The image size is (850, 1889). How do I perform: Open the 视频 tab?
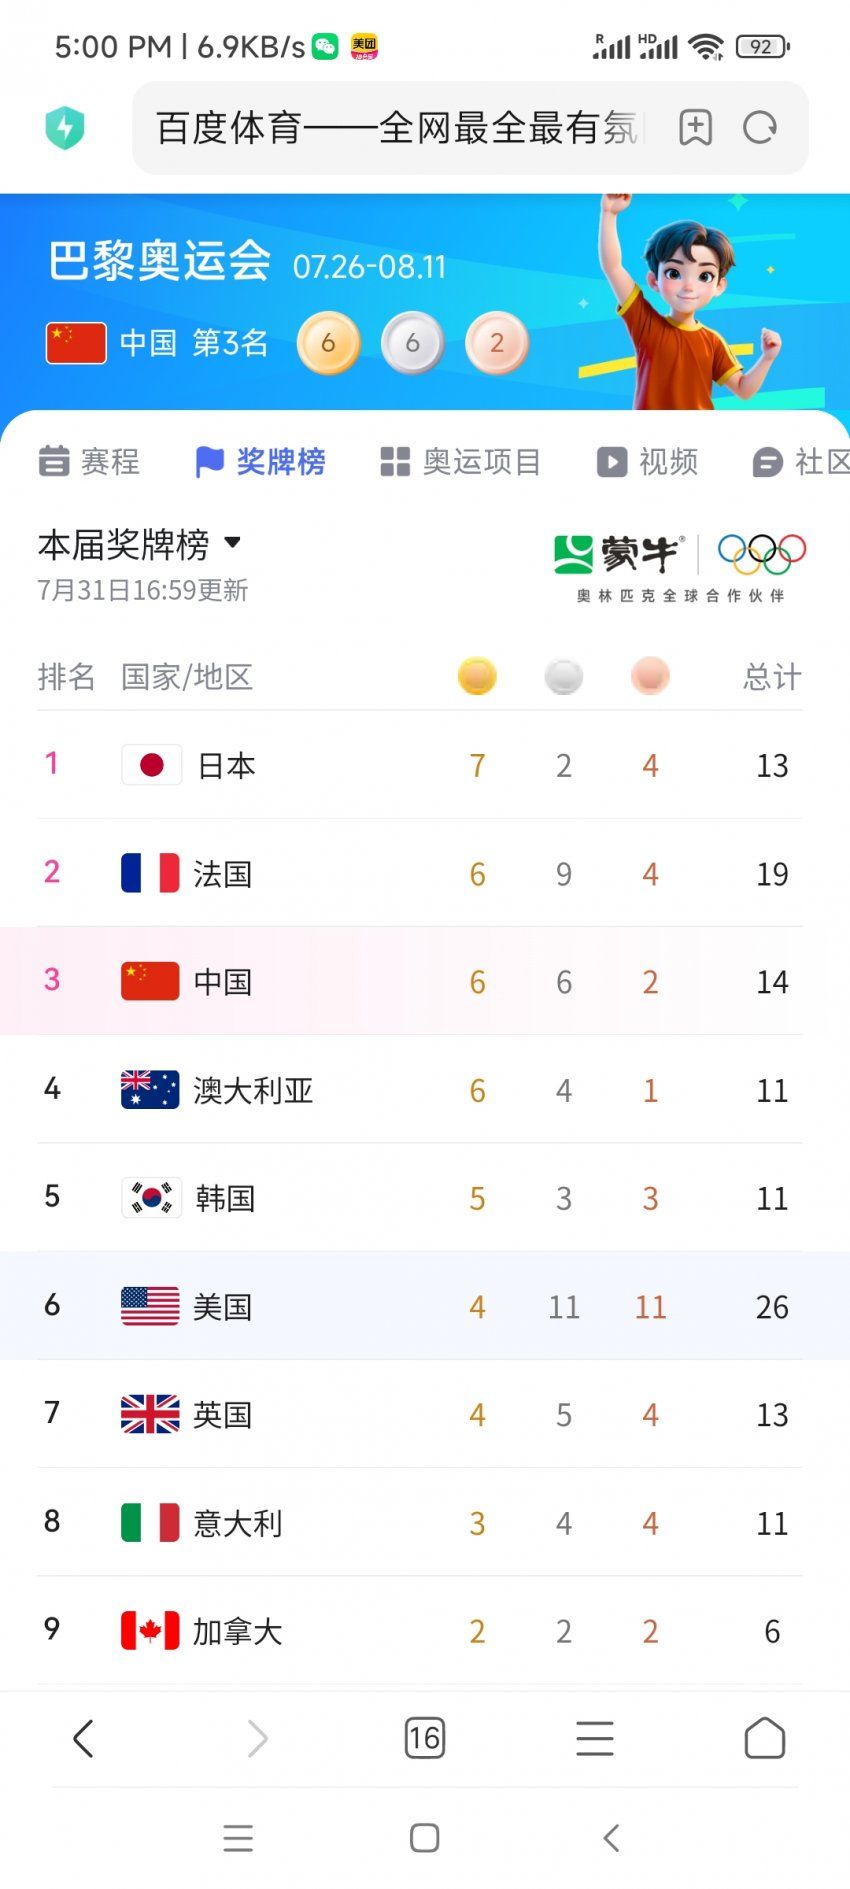(647, 462)
